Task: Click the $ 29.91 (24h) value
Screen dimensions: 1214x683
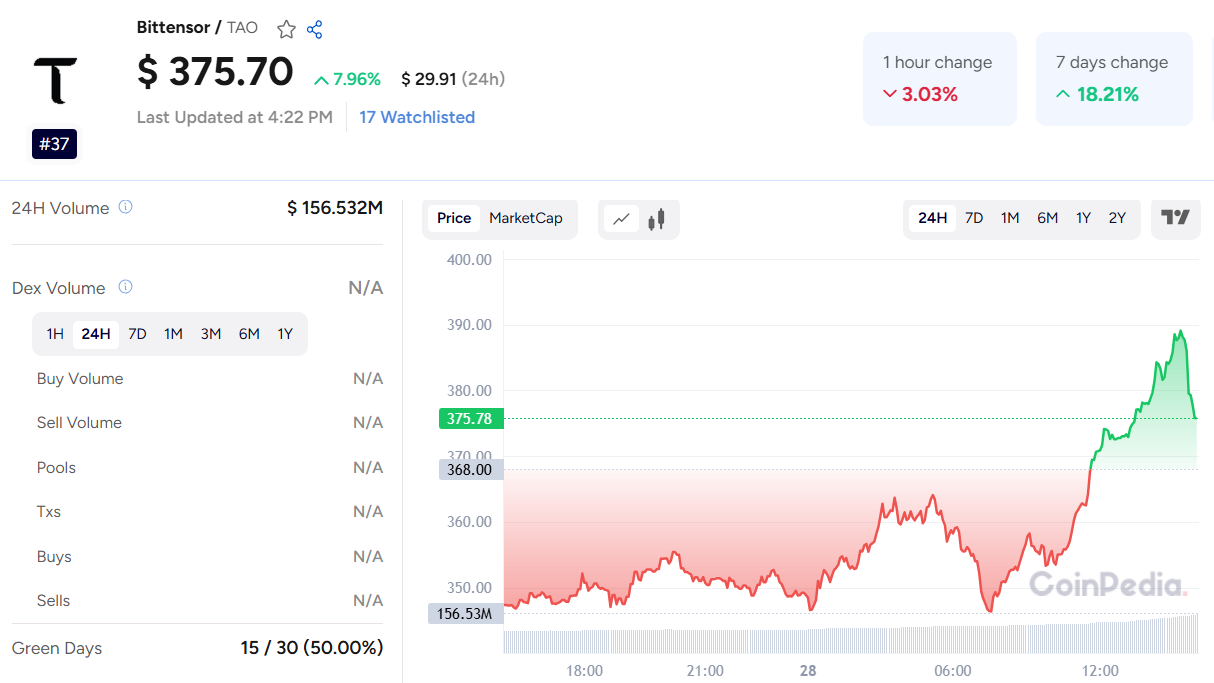Action: [453, 79]
